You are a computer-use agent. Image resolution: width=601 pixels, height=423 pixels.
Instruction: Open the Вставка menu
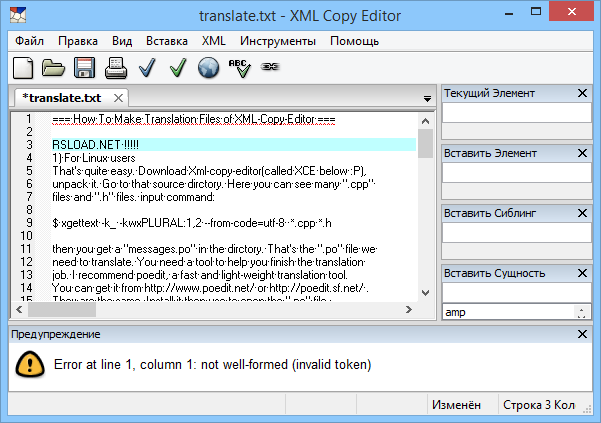point(167,41)
